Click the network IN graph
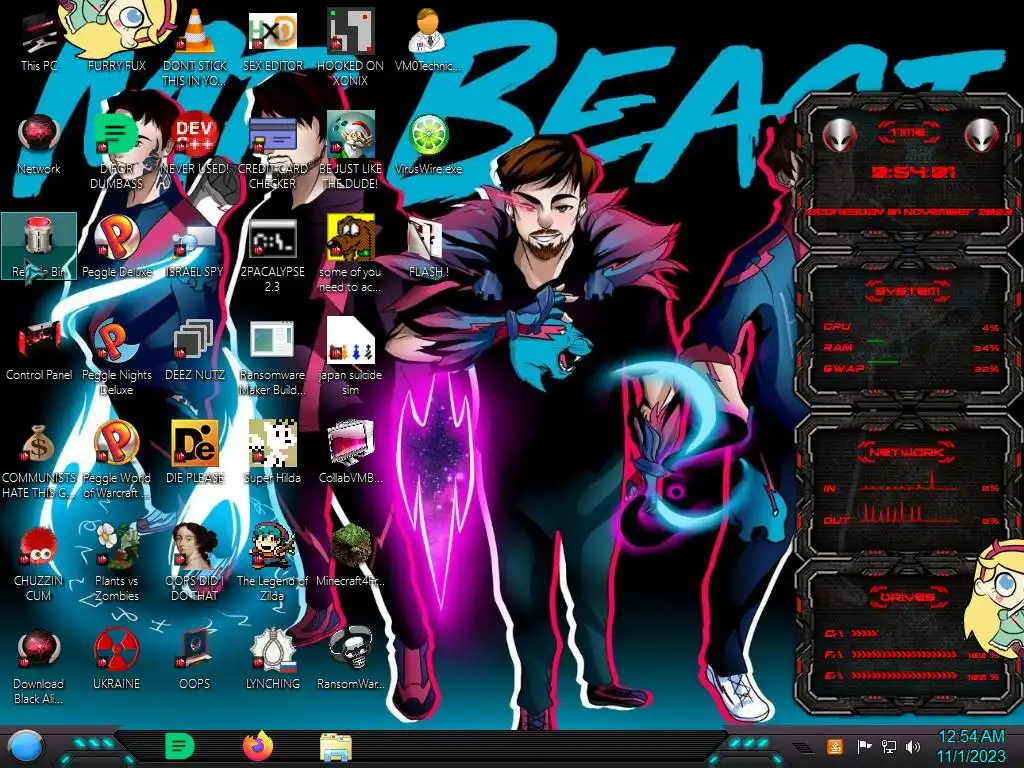 pos(909,482)
